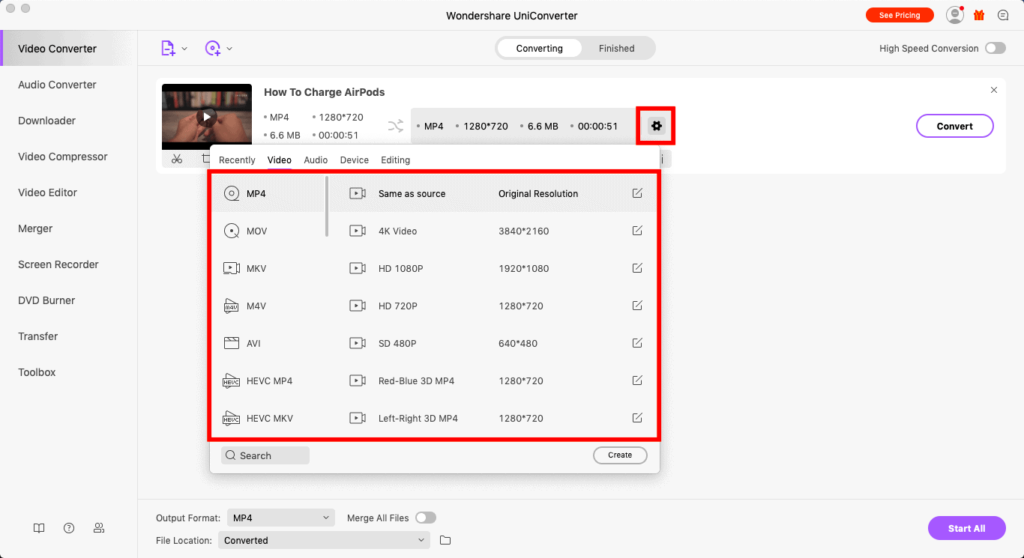Open the feedback message icon
The height and width of the screenshot is (558, 1024).
(x=1003, y=15)
